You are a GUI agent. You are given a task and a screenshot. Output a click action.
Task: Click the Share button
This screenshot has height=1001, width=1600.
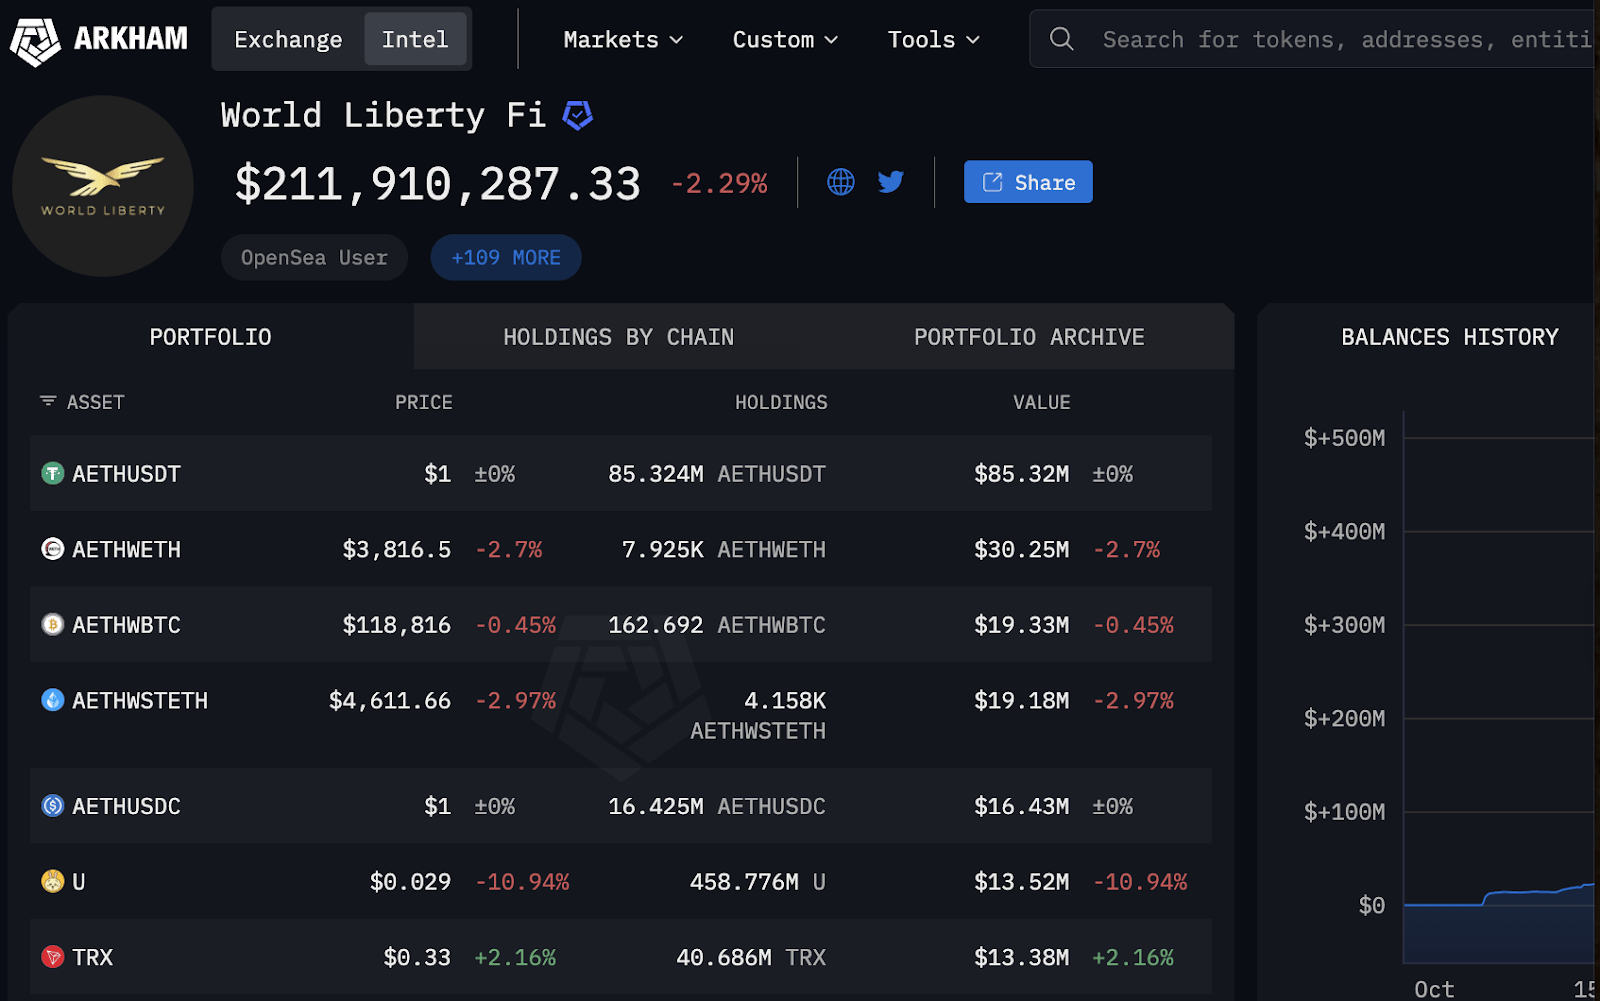point(1027,182)
